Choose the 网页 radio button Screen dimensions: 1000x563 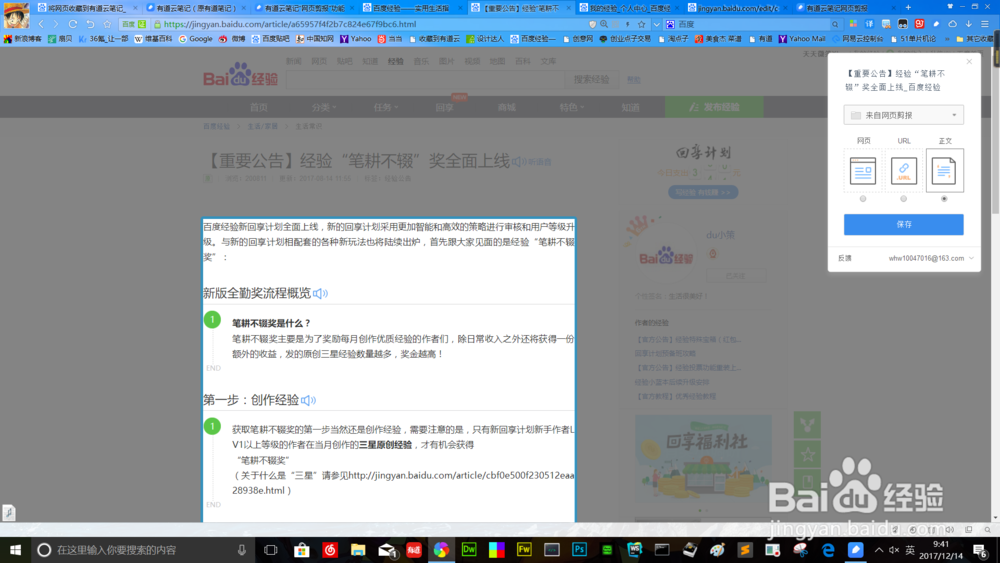pyautogui.click(x=863, y=199)
